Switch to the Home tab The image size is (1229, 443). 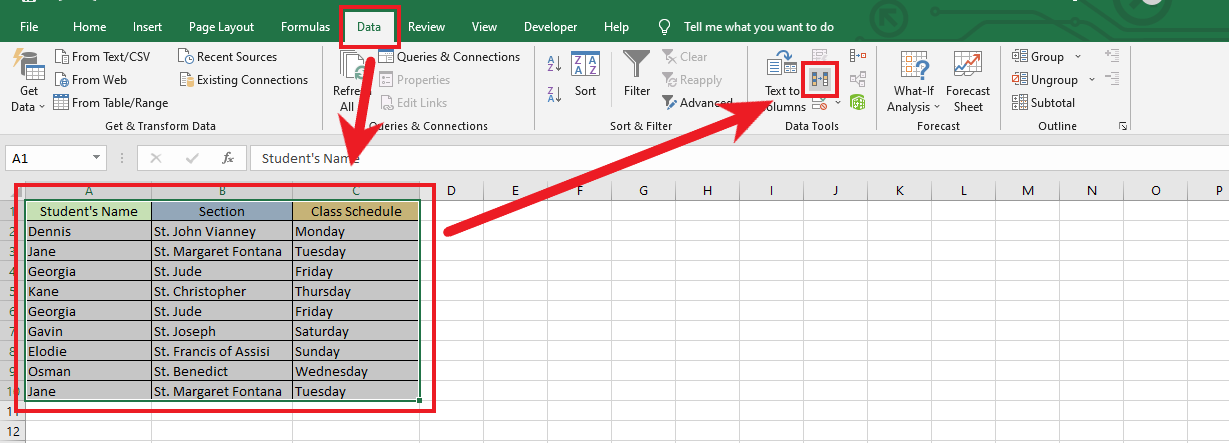90,27
